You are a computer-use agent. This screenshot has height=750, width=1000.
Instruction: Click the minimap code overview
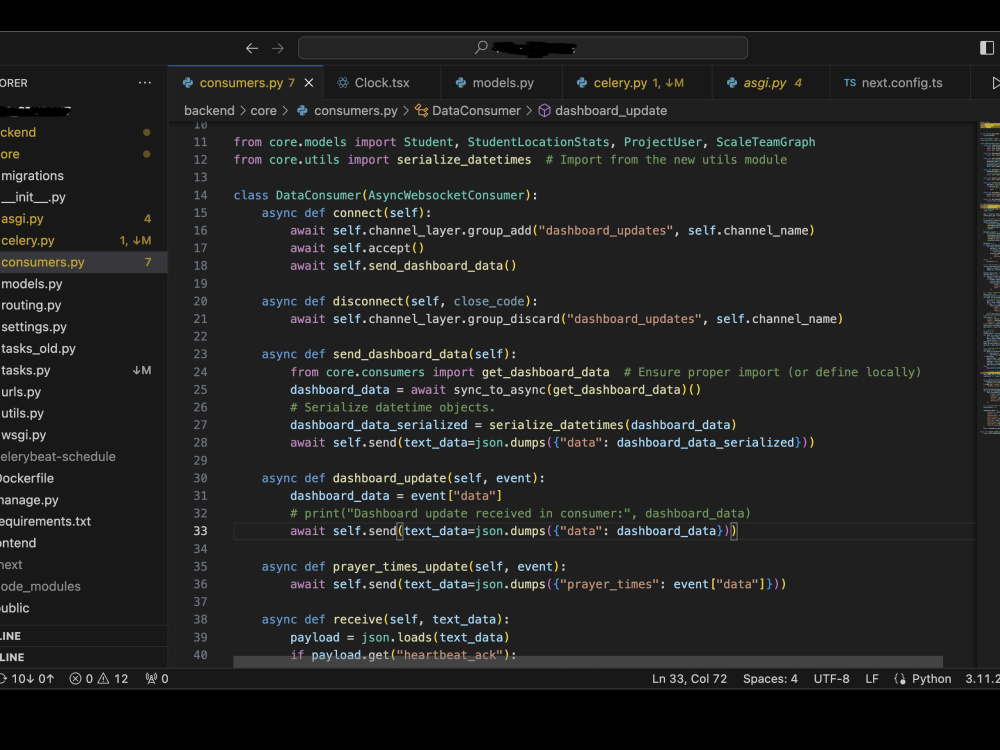pyautogui.click(x=989, y=281)
